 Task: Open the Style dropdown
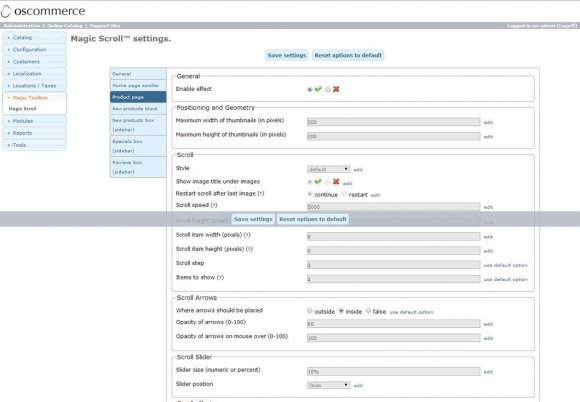[x=328, y=169]
